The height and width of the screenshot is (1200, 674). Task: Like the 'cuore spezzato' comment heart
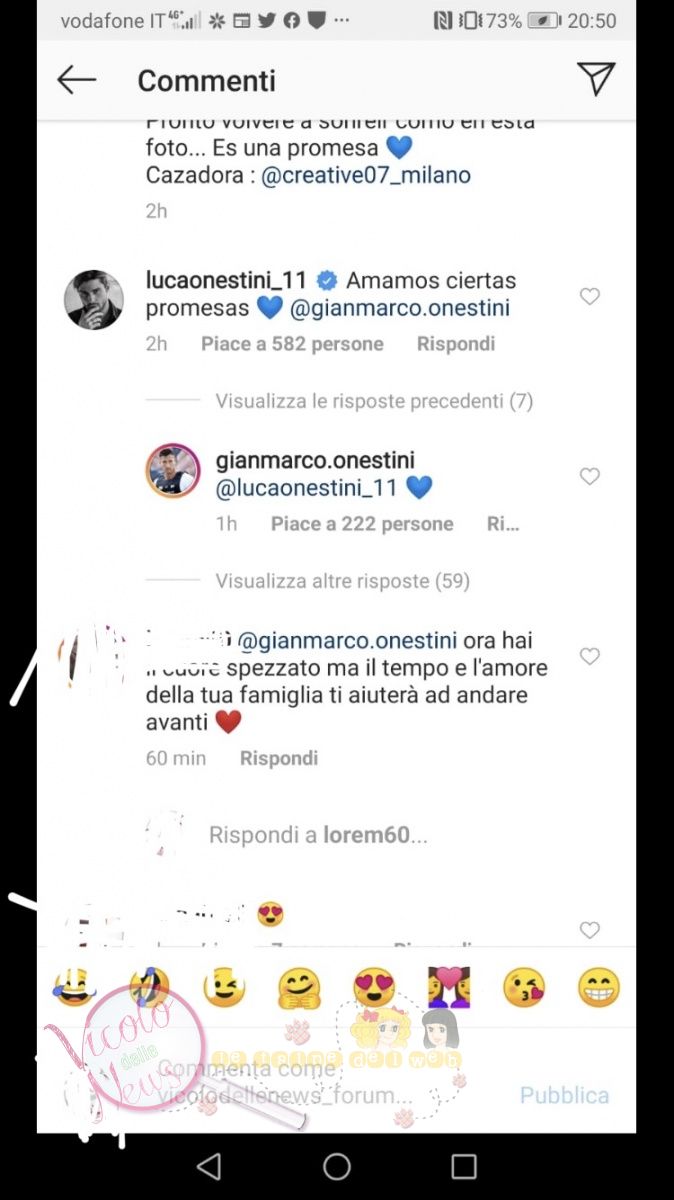[590, 656]
